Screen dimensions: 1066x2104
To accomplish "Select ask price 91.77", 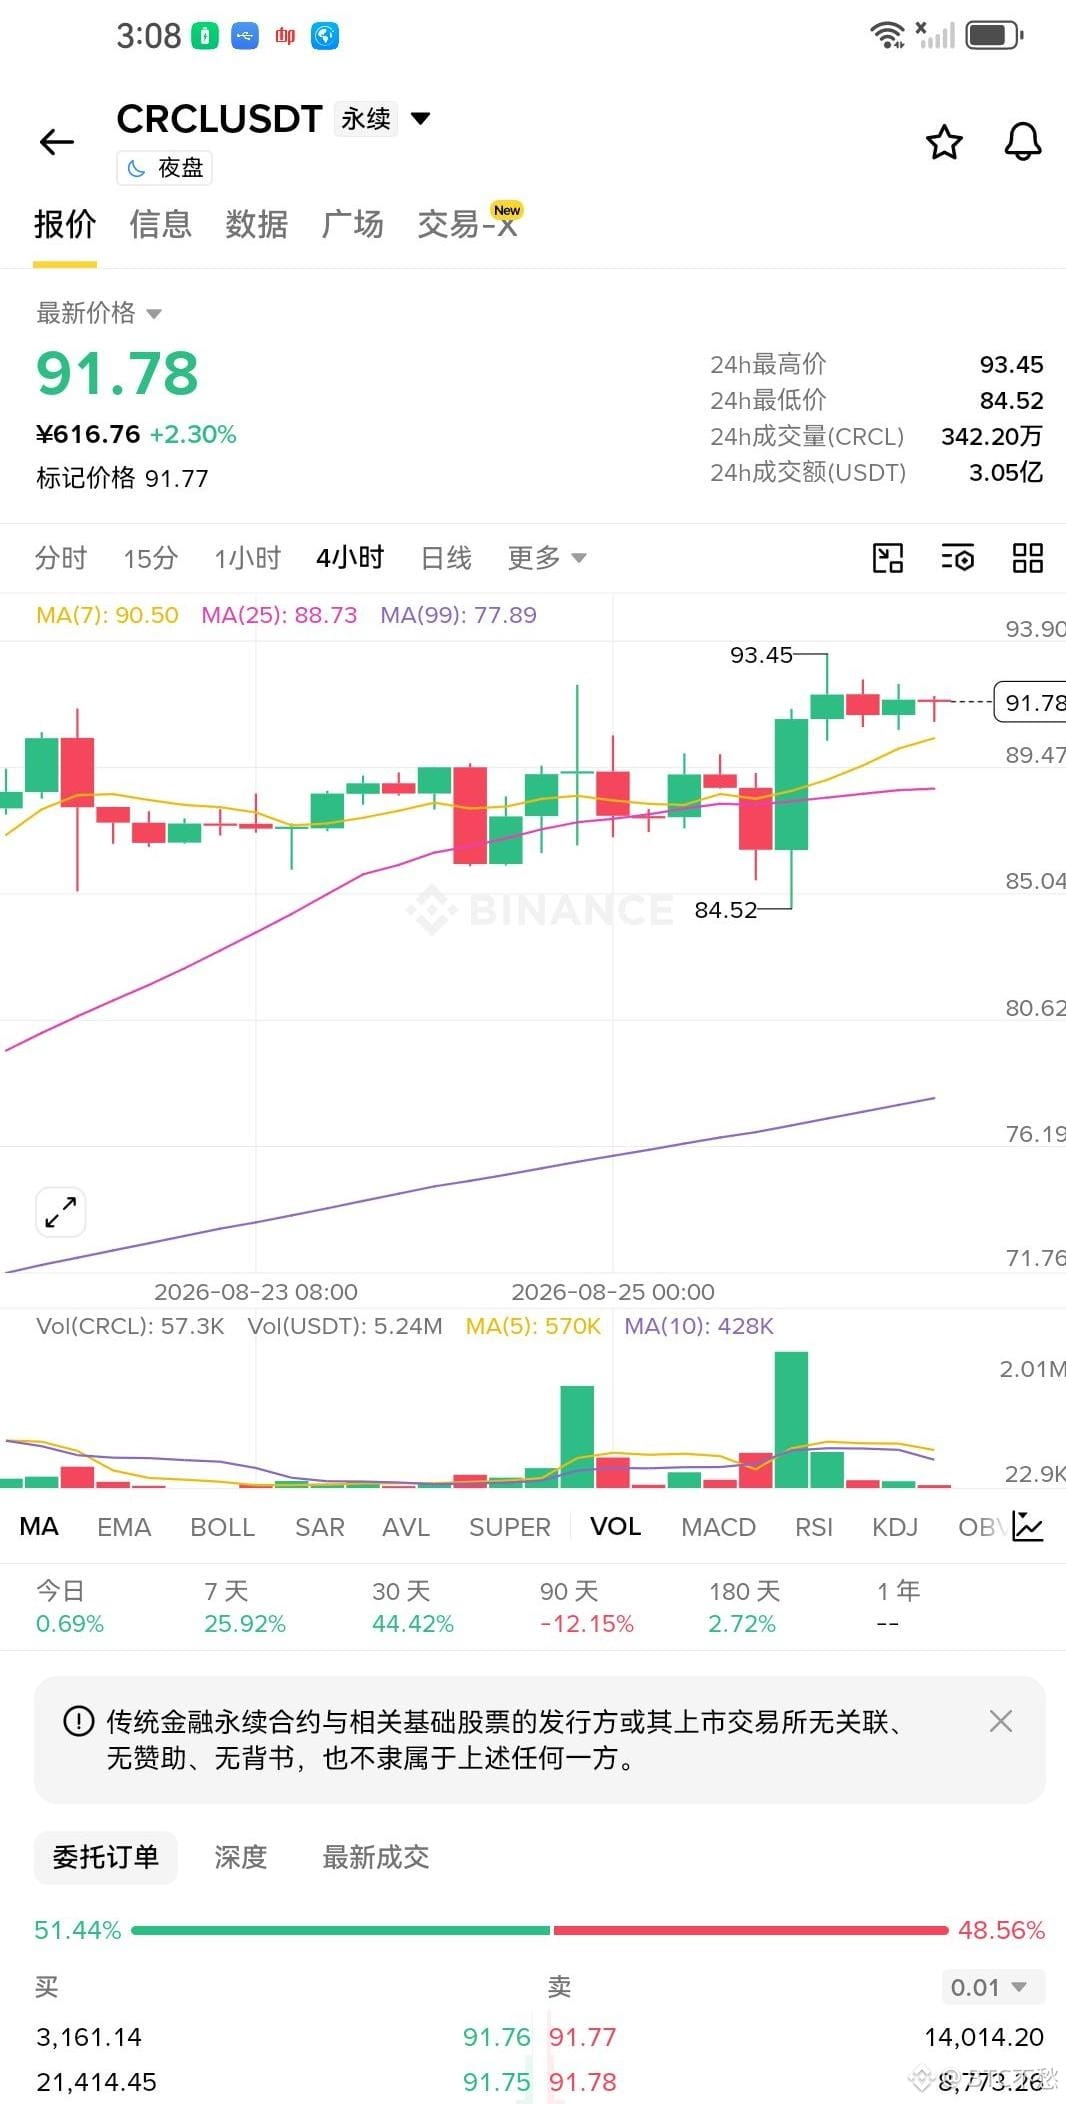I will (x=583, y=2037).
